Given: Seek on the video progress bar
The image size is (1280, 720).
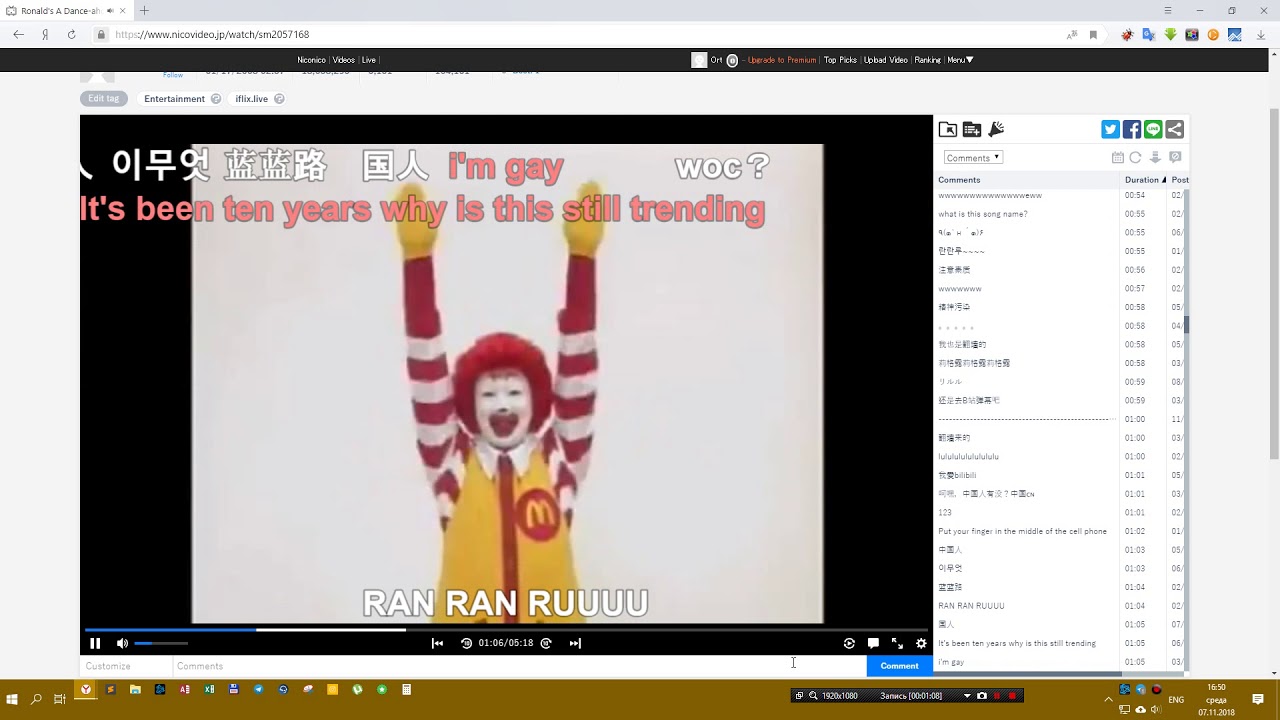Looking at the screenshot, I should point(506,629).
